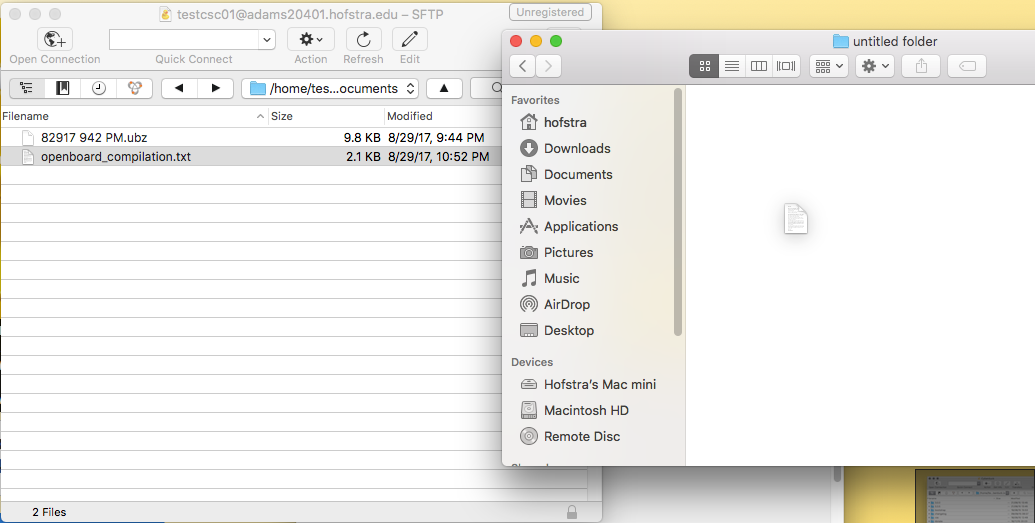Click the Open Connection globe icon

(54, 39)
